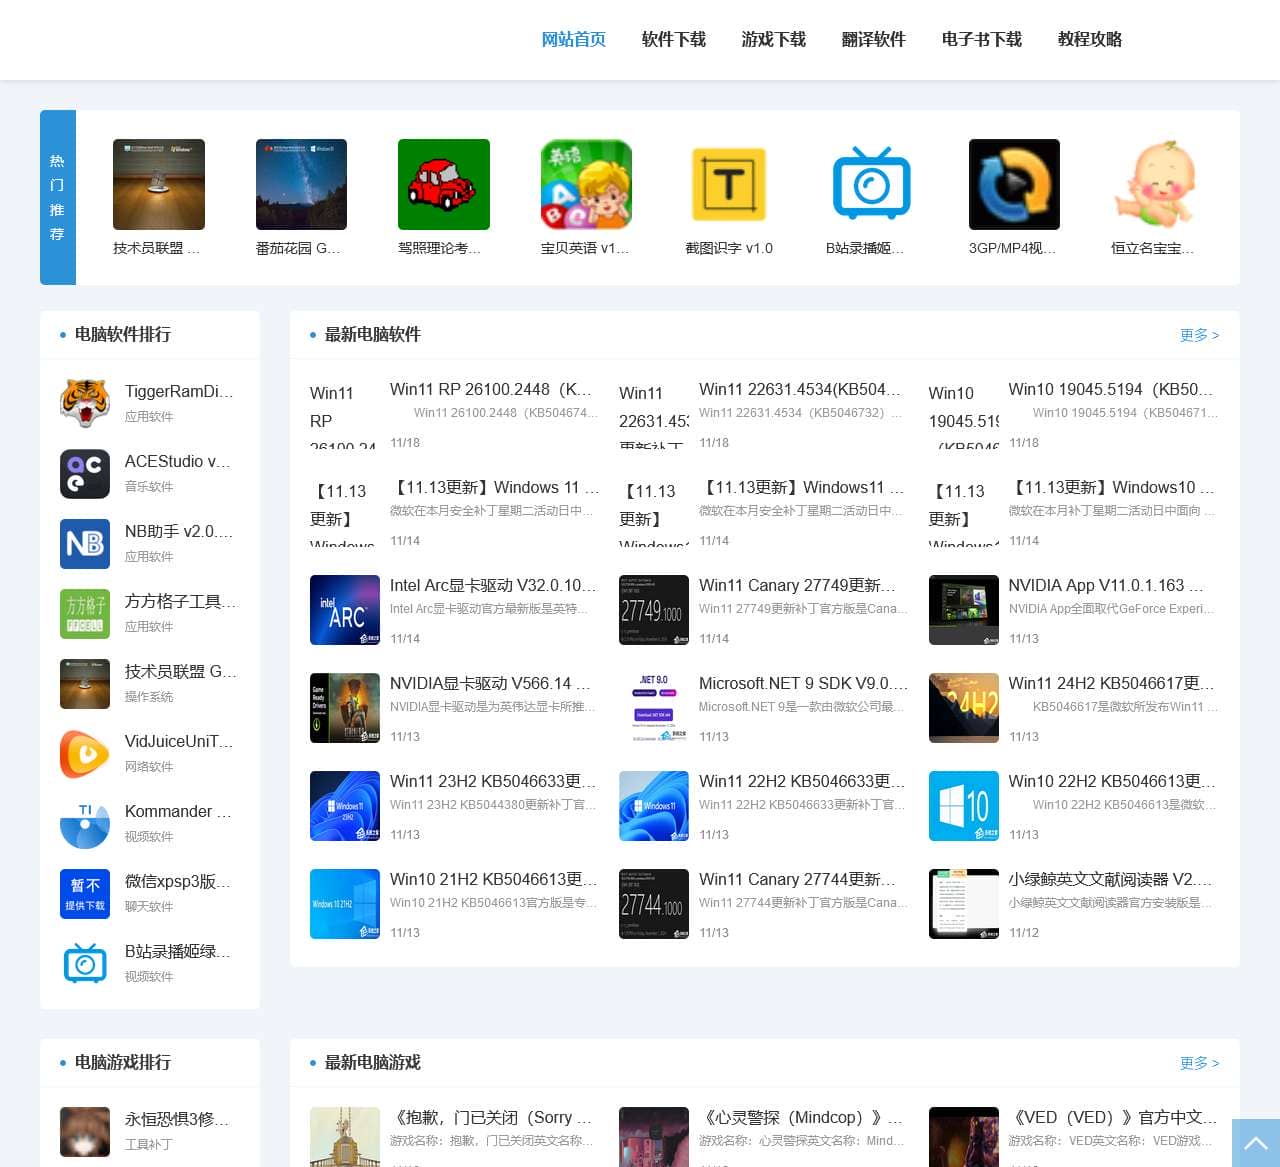Open 小绿鲸英文文献阅读器 title link
The width and height of the screenshot is (1280, 1167).
pyautogui.click(x=1110, y=879)
